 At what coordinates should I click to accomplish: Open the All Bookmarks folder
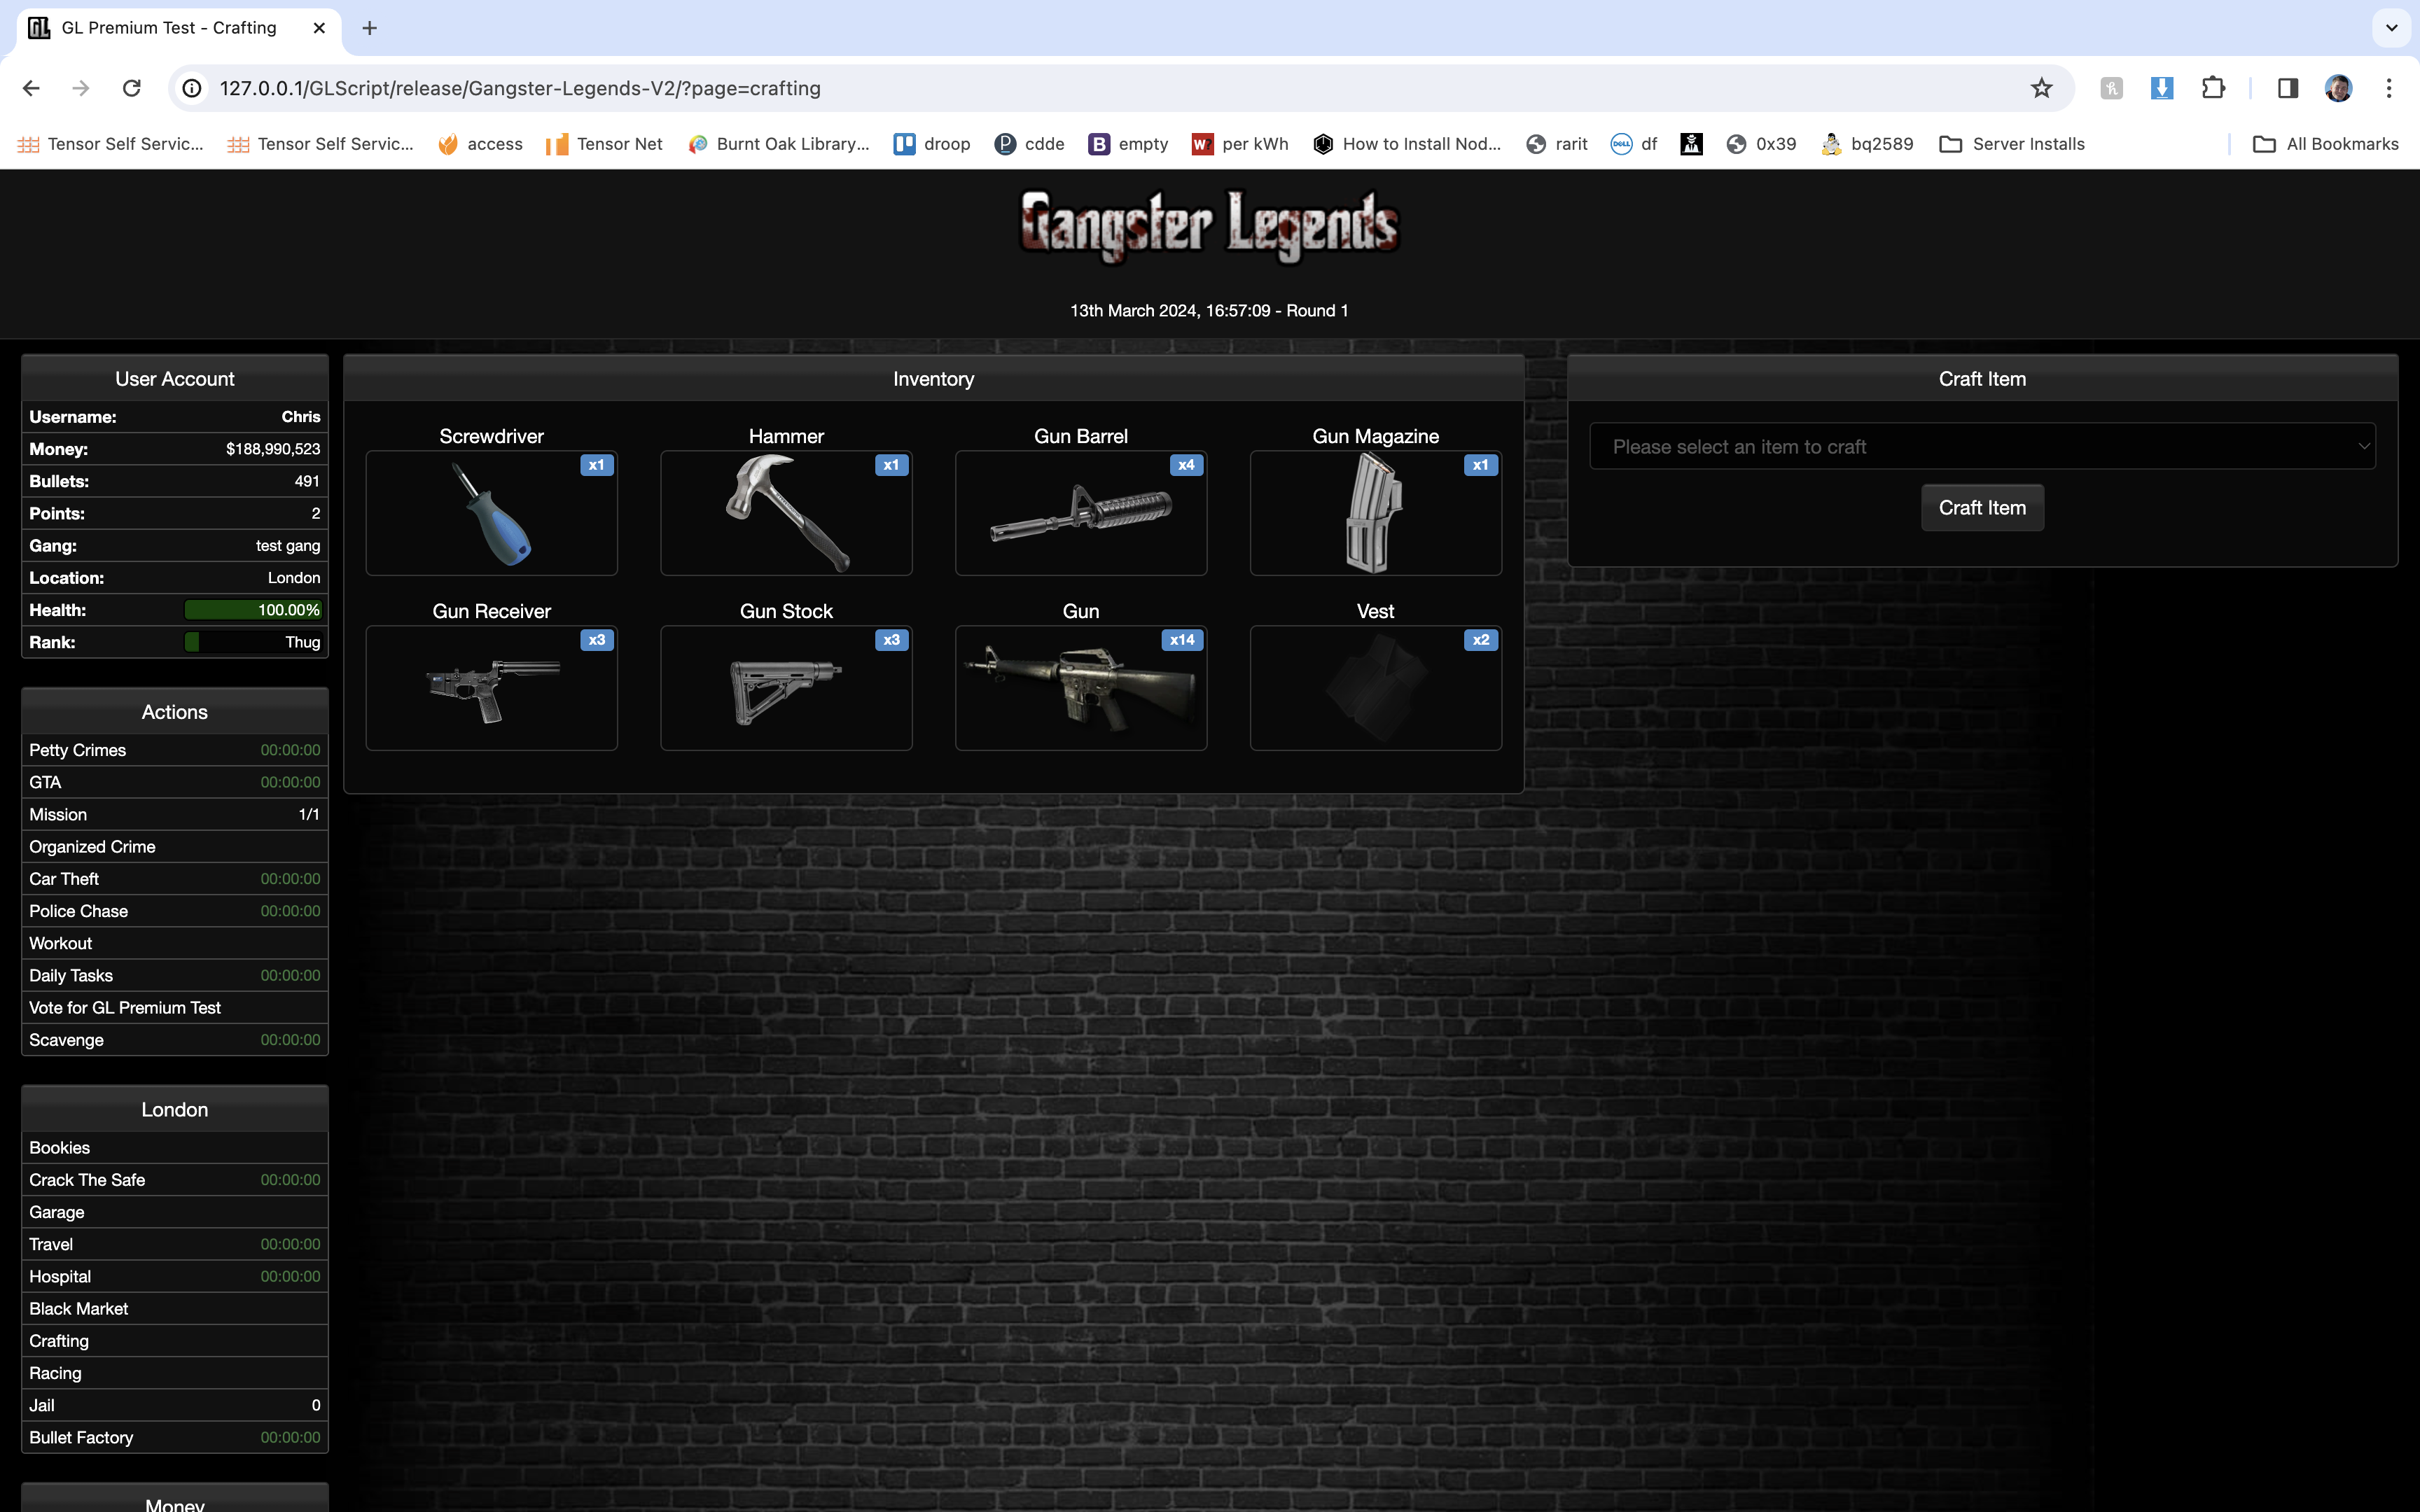[2325, 144]
